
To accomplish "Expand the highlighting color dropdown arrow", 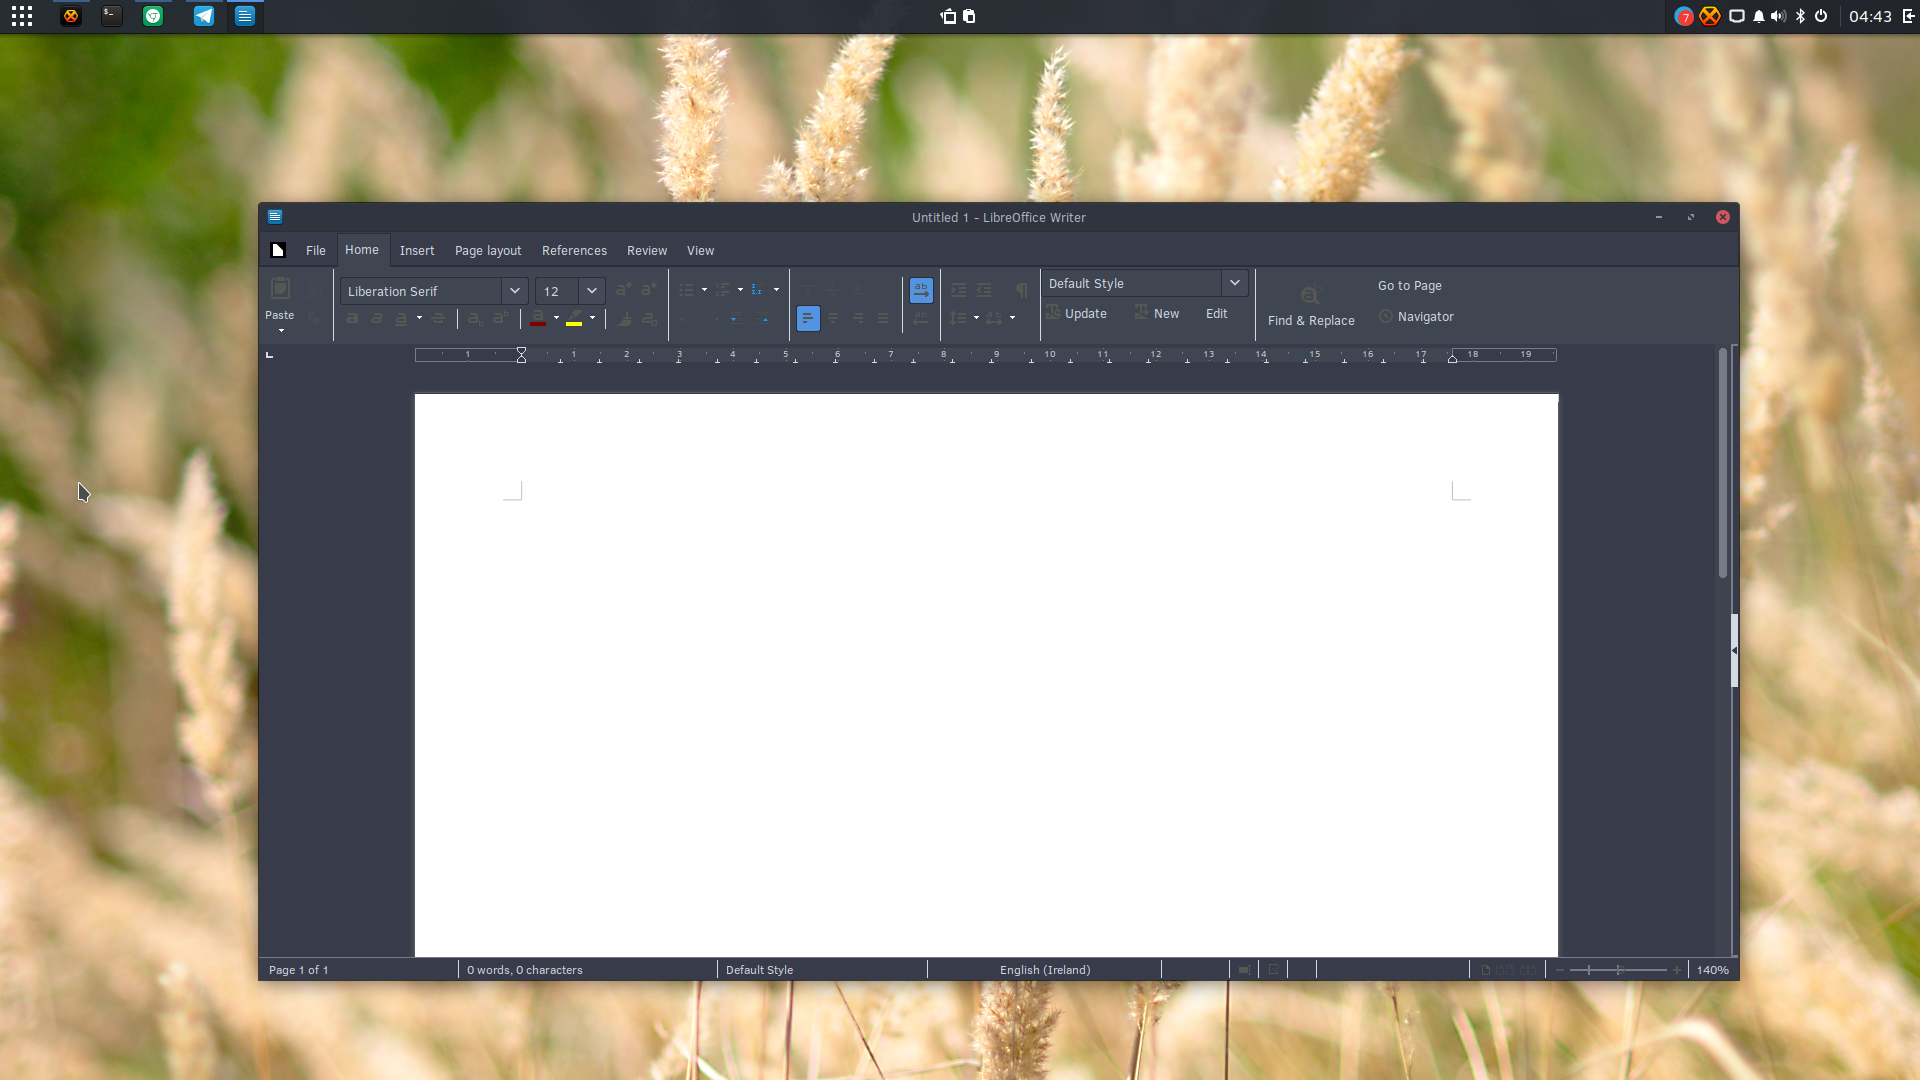I will (x=592, y=318).
